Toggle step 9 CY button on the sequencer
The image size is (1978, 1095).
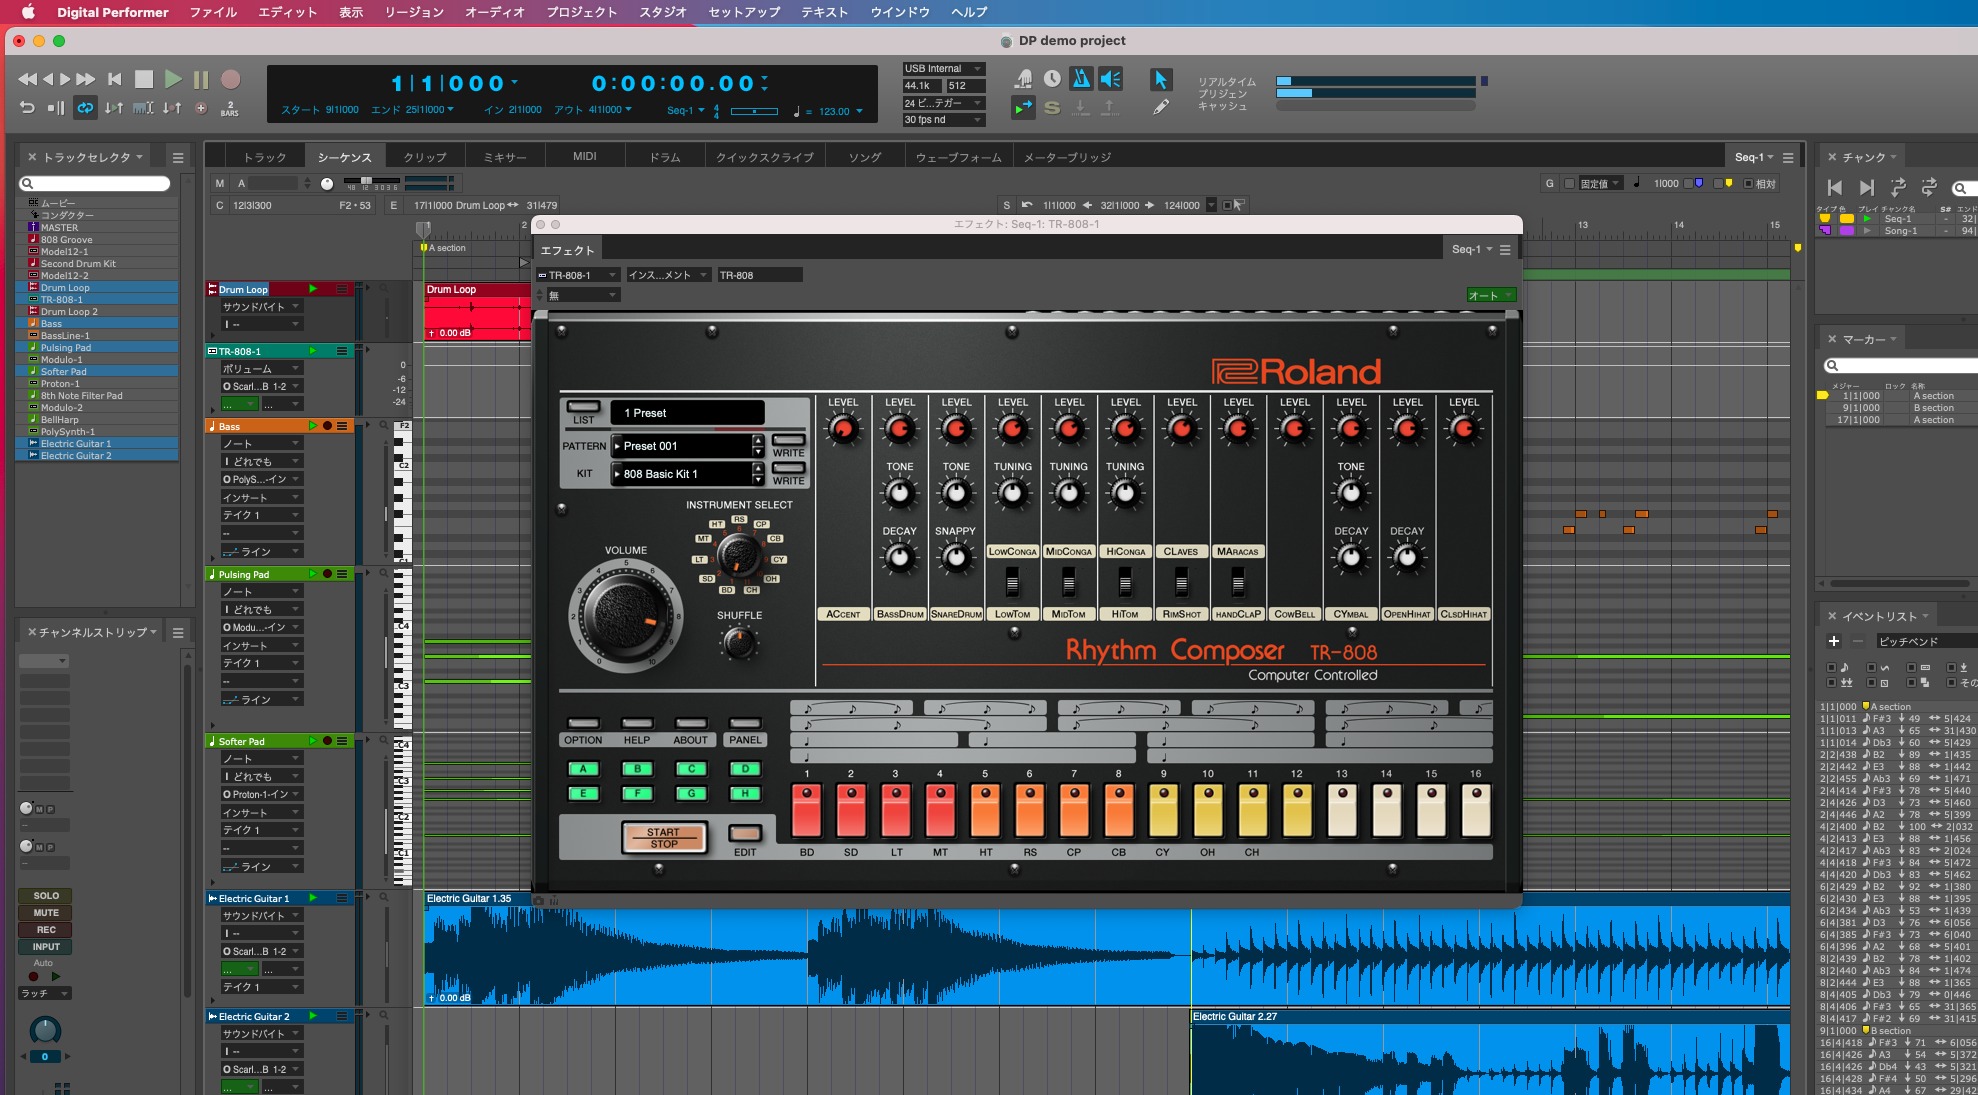click(x=1163, y=810)
